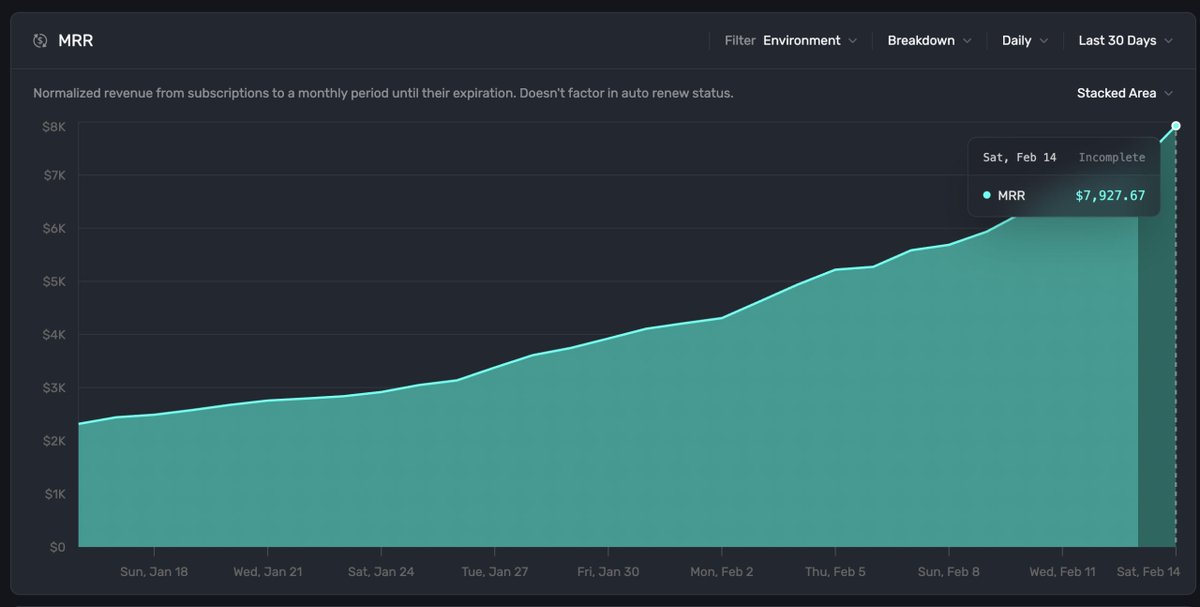Click the $1K y-axis label
The image size is (1200, 607).
[x=53, y=494]
